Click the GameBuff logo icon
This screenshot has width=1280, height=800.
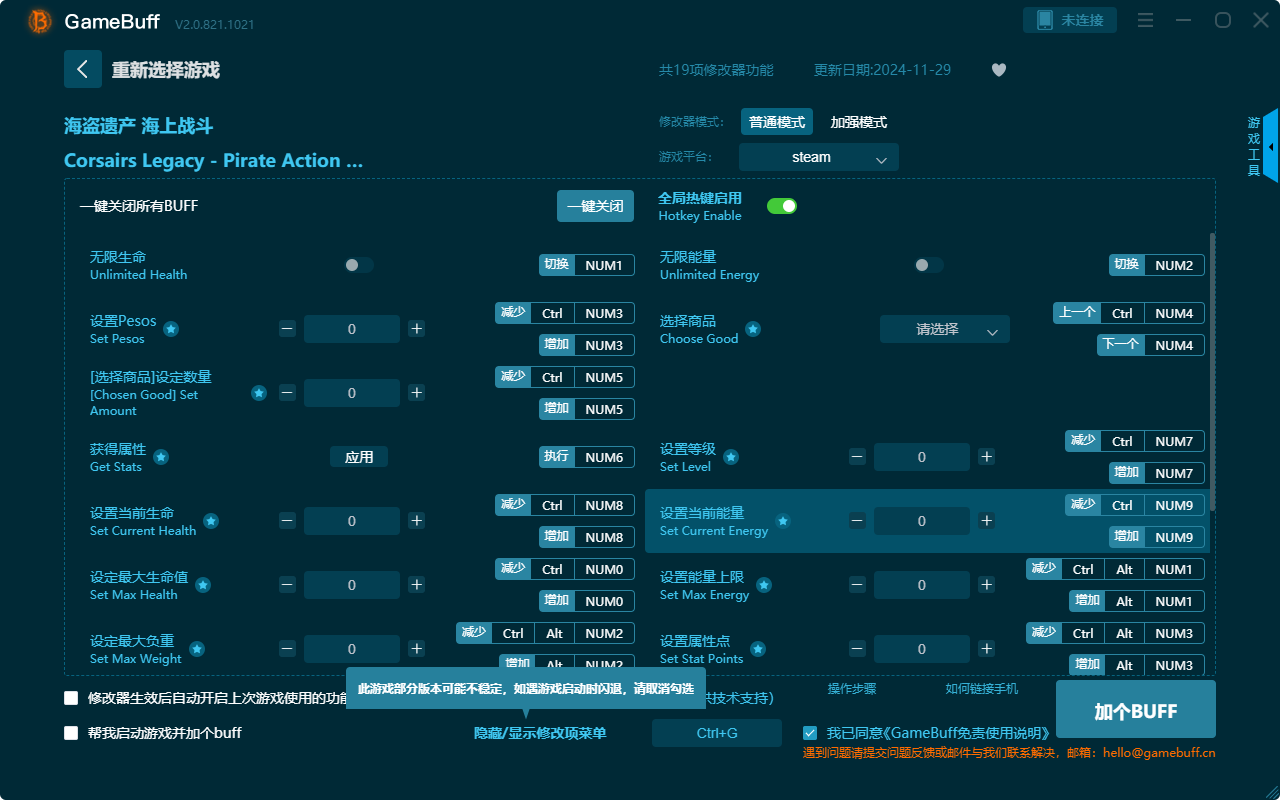(40, 21)
